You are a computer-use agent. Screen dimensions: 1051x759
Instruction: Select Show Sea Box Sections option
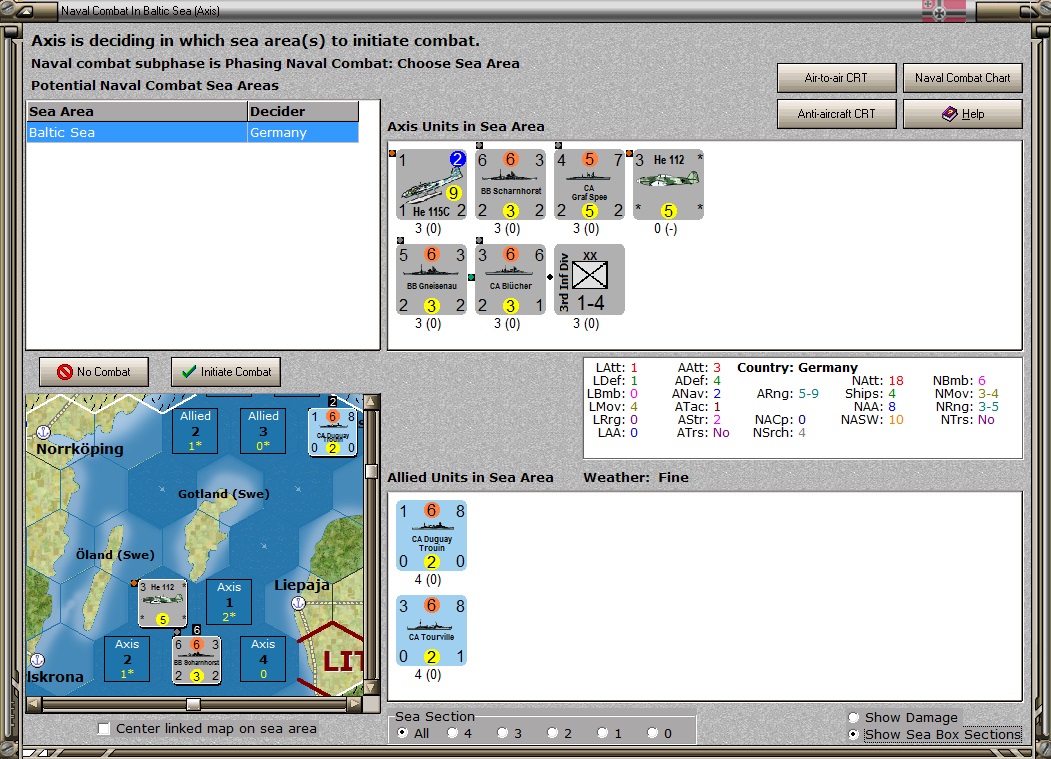[853, 734]
